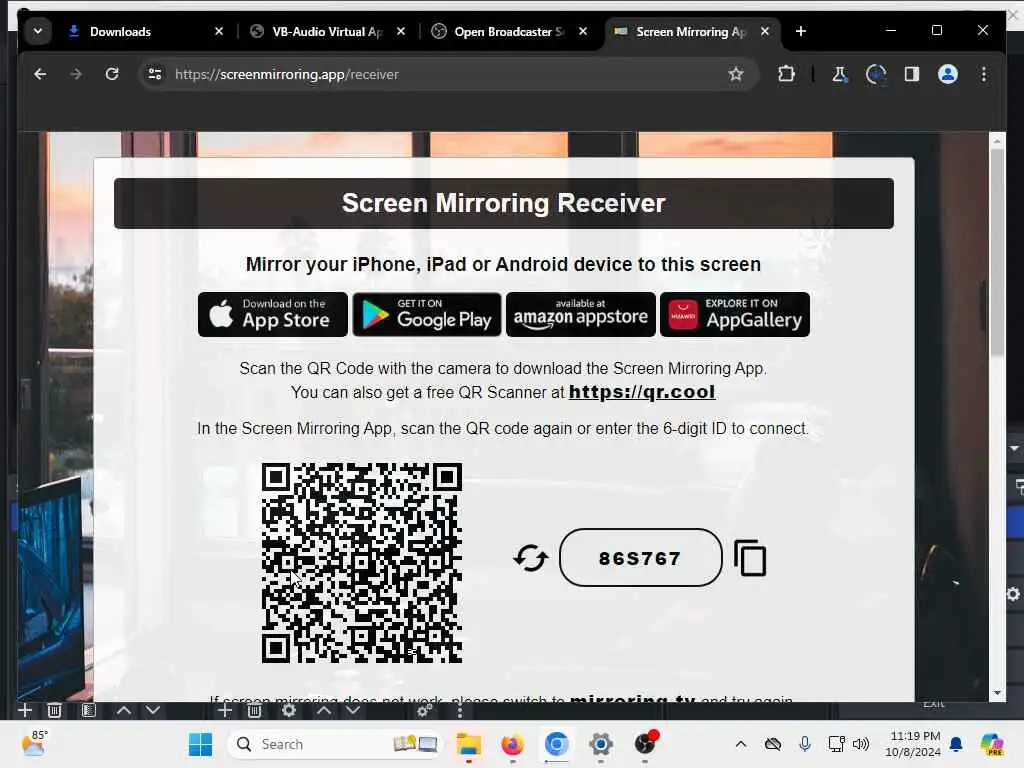This screenshot has width=1024, height=768.
Task: Toggle the browser side panel
Action: [912, 74]
